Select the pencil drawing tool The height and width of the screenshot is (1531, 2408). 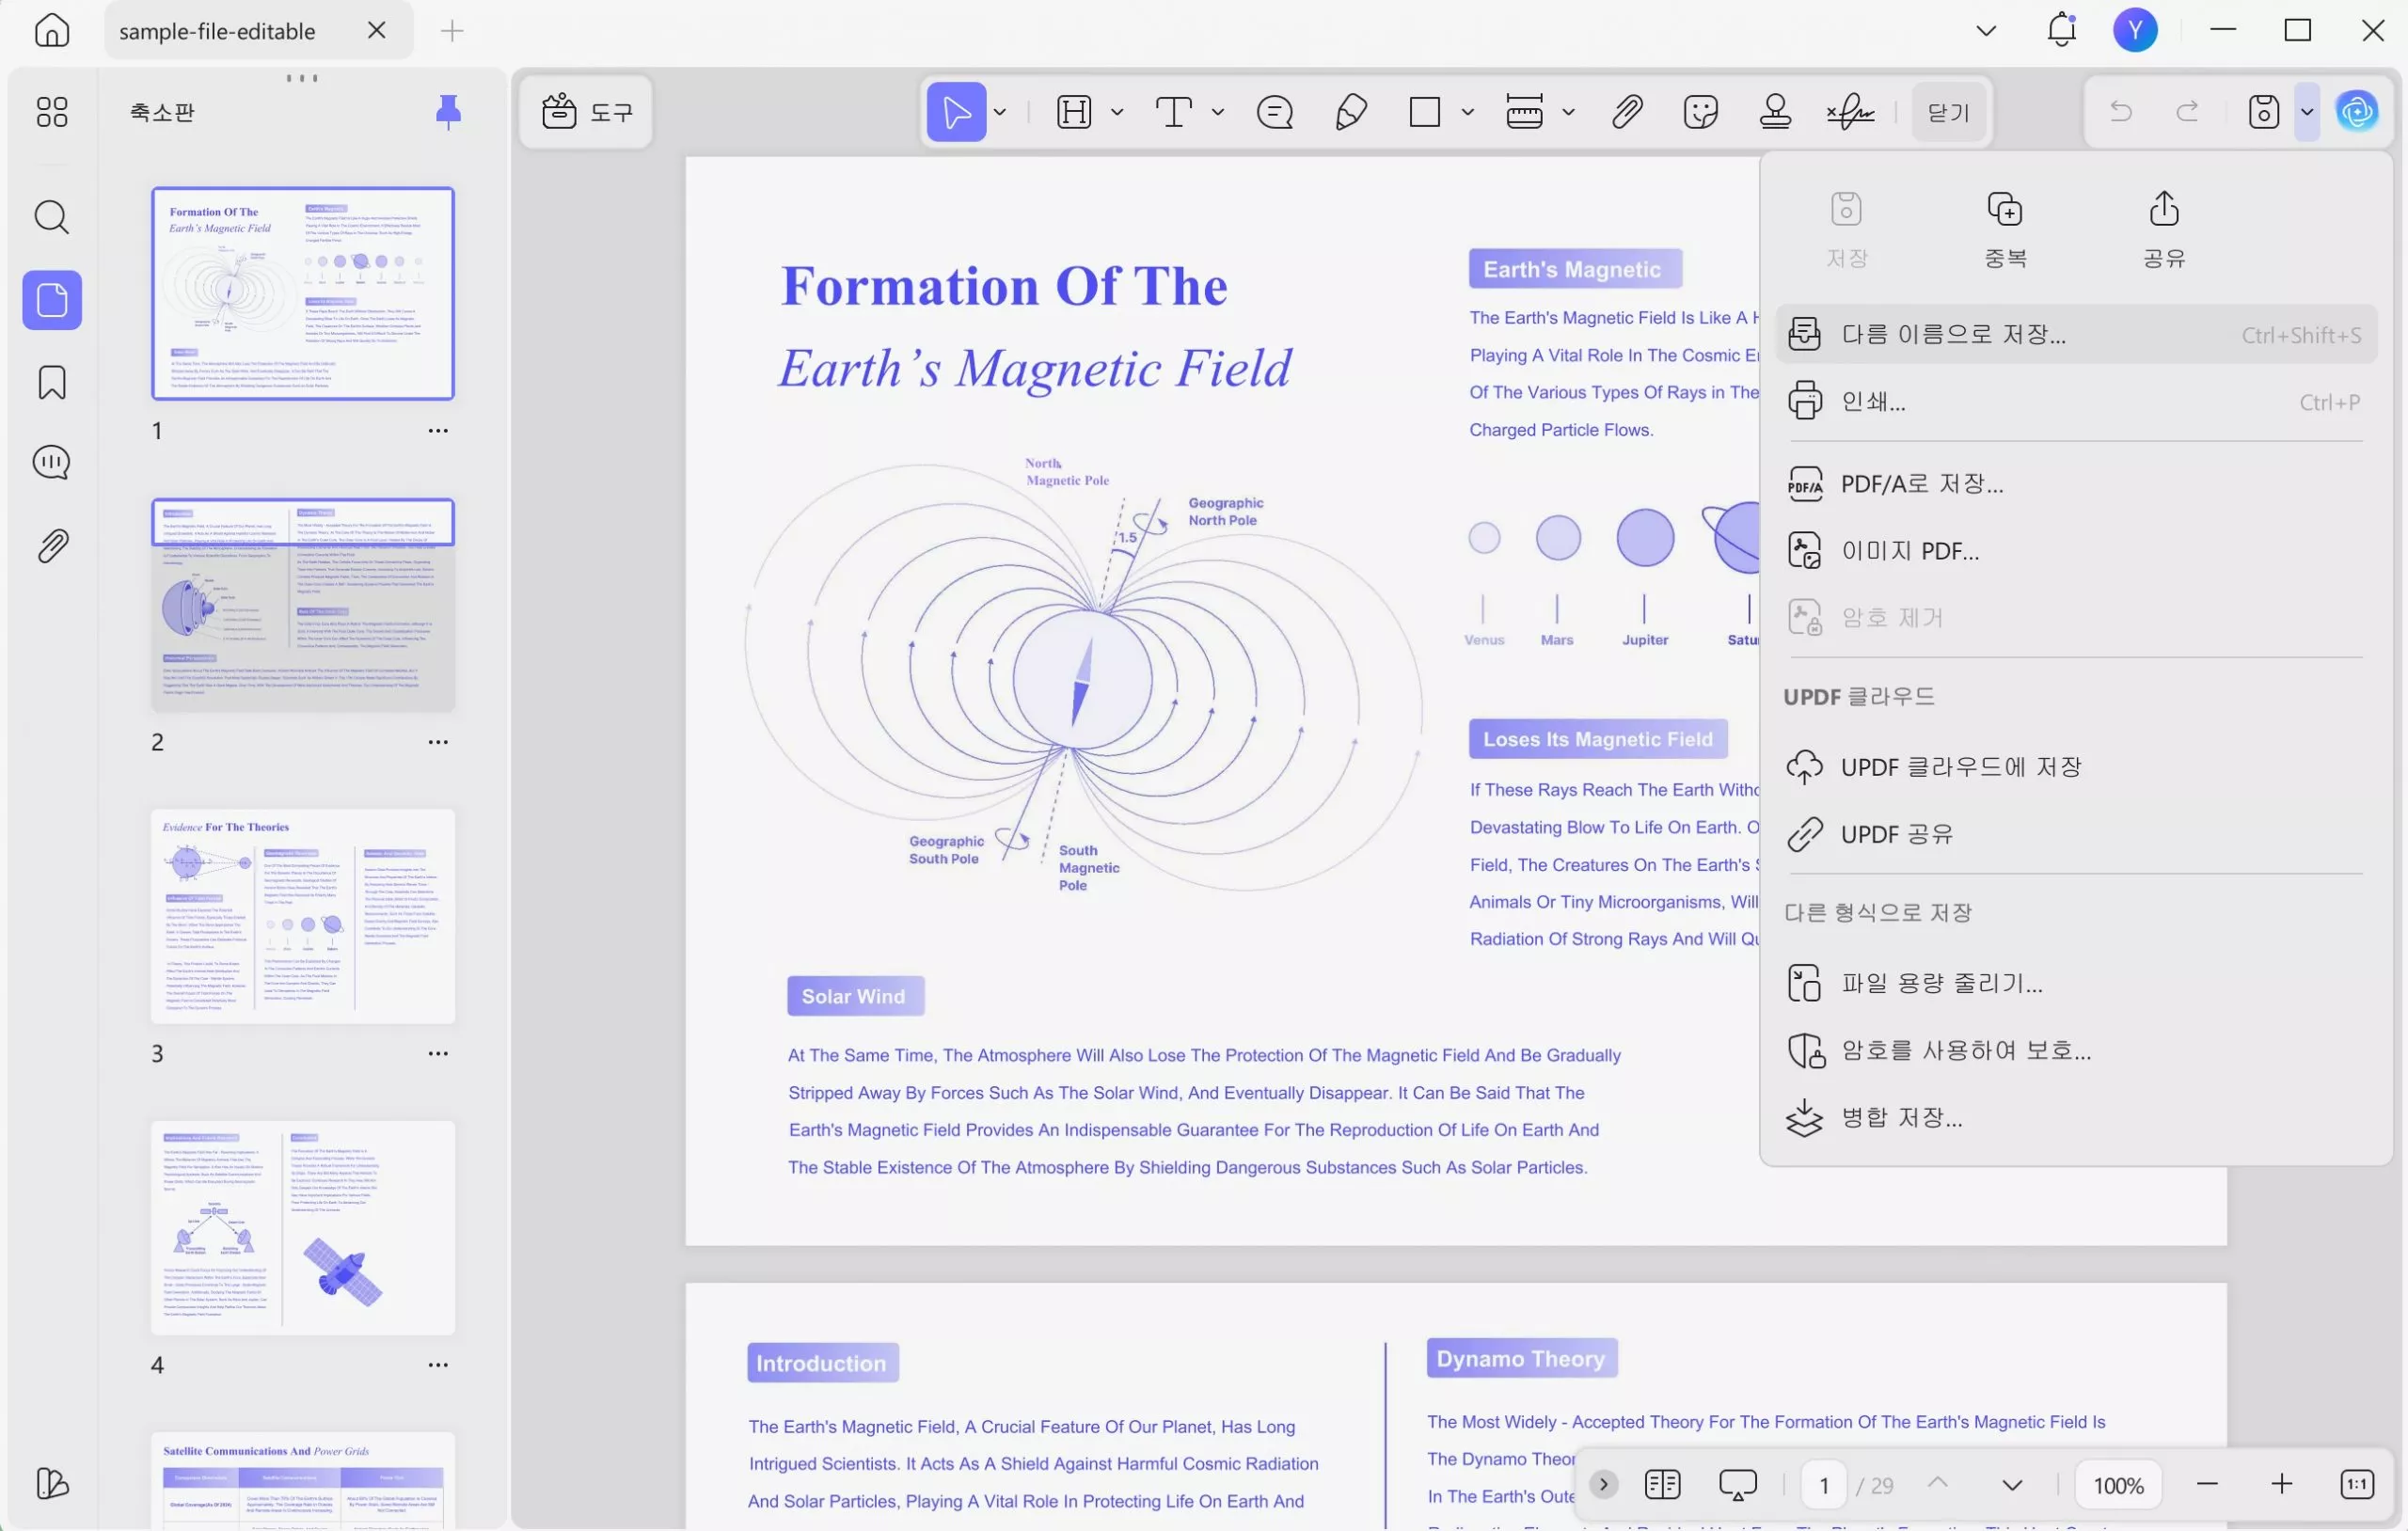(1351, 111)
